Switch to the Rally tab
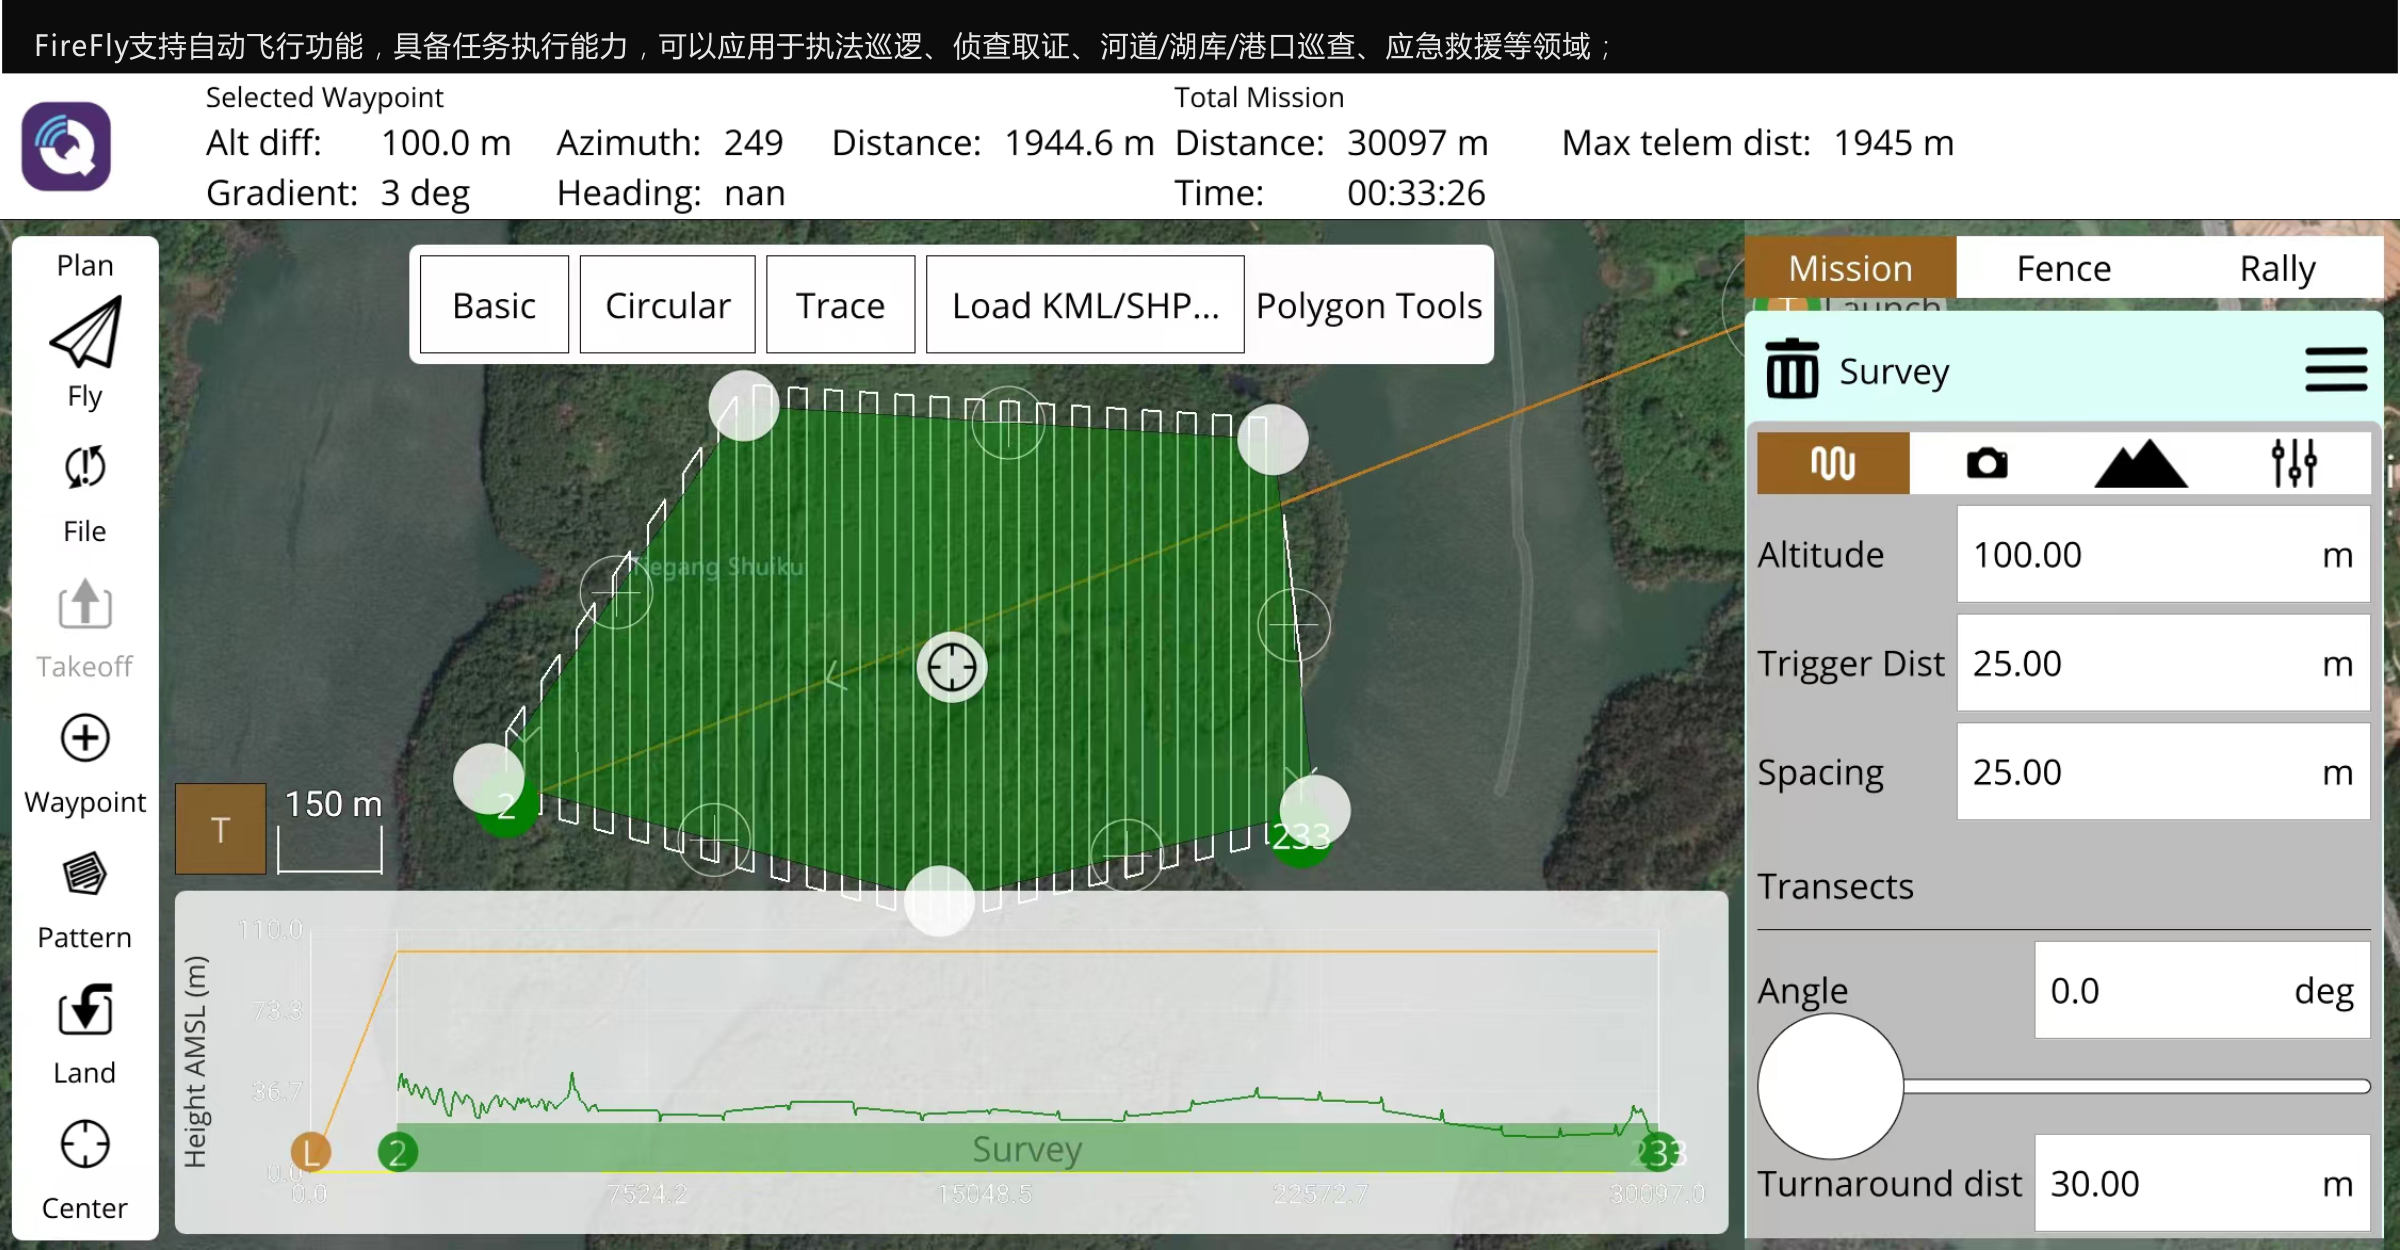Viewport: 2400px width, 1250px height. (2277, 268)
